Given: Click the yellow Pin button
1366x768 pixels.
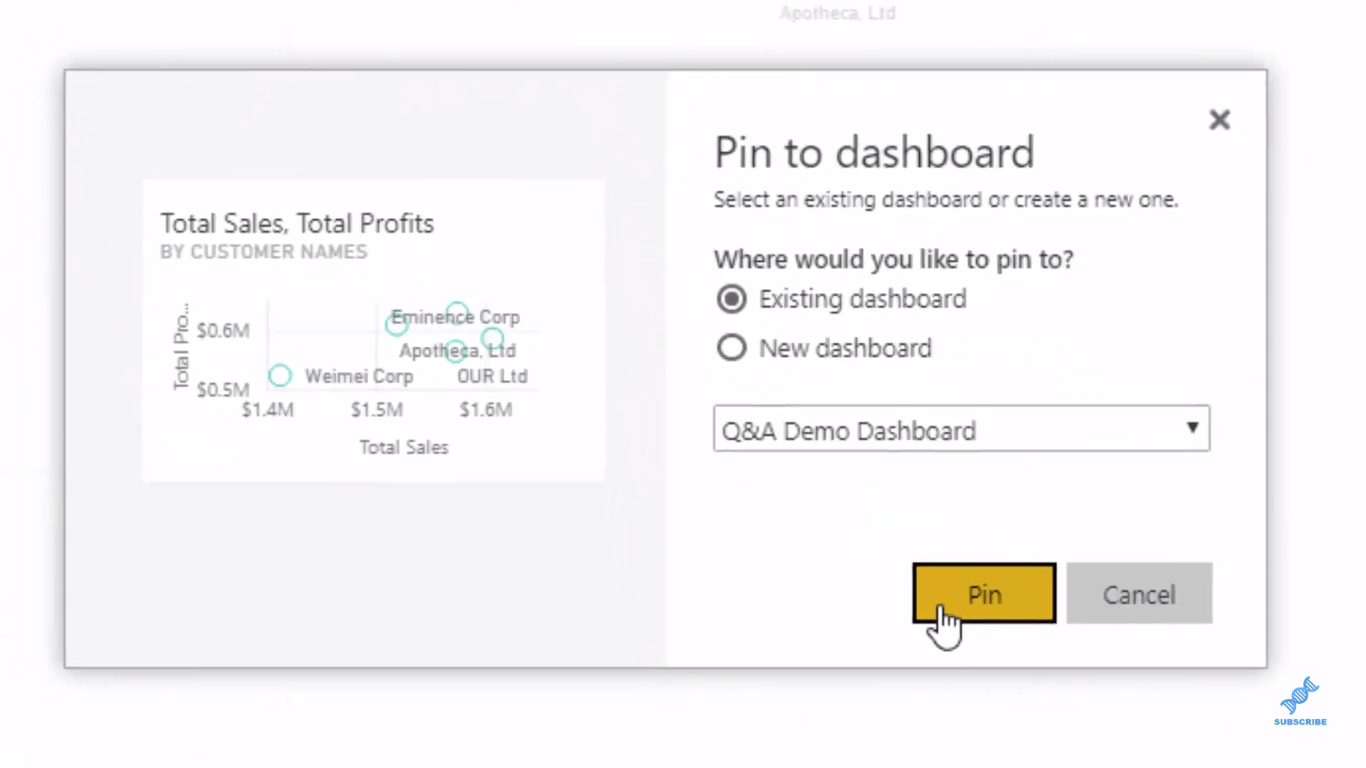Looking at the screenshot, I should click(x=984, y=593).
